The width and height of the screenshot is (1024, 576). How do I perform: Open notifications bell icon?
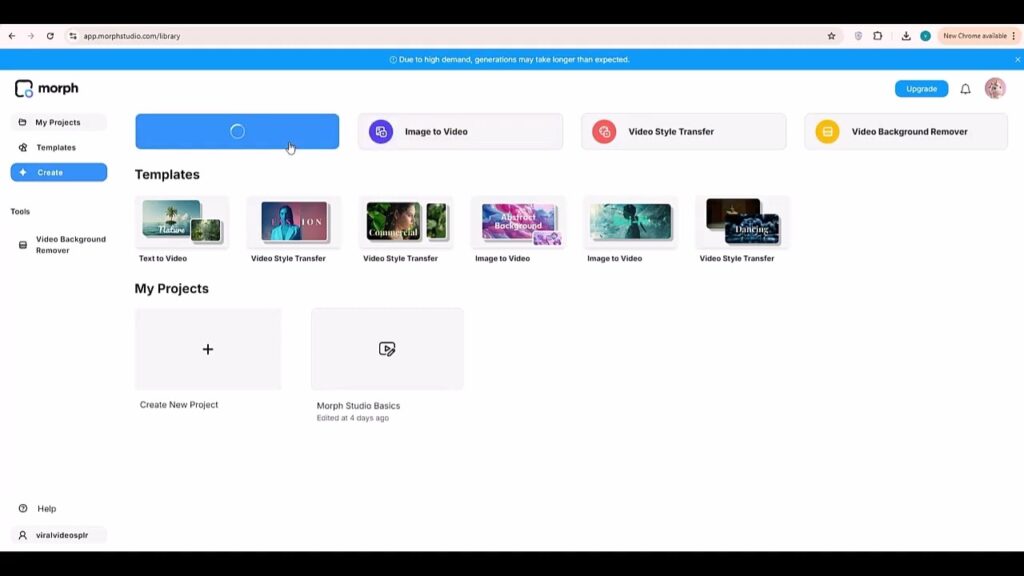(x=965, y=89)
